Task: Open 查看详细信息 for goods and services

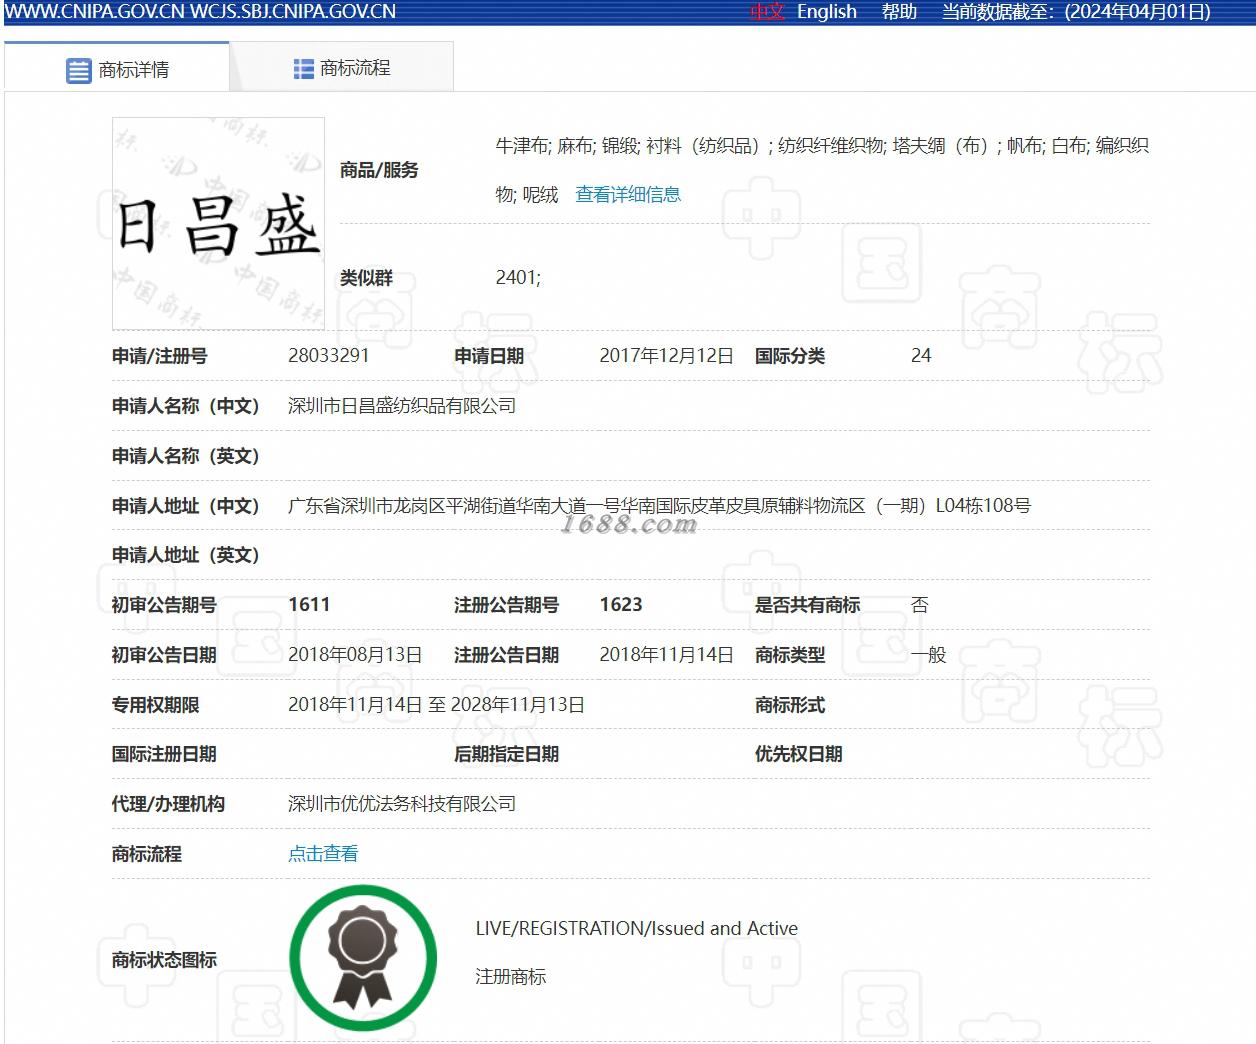Action: click(x=628, y=194)
